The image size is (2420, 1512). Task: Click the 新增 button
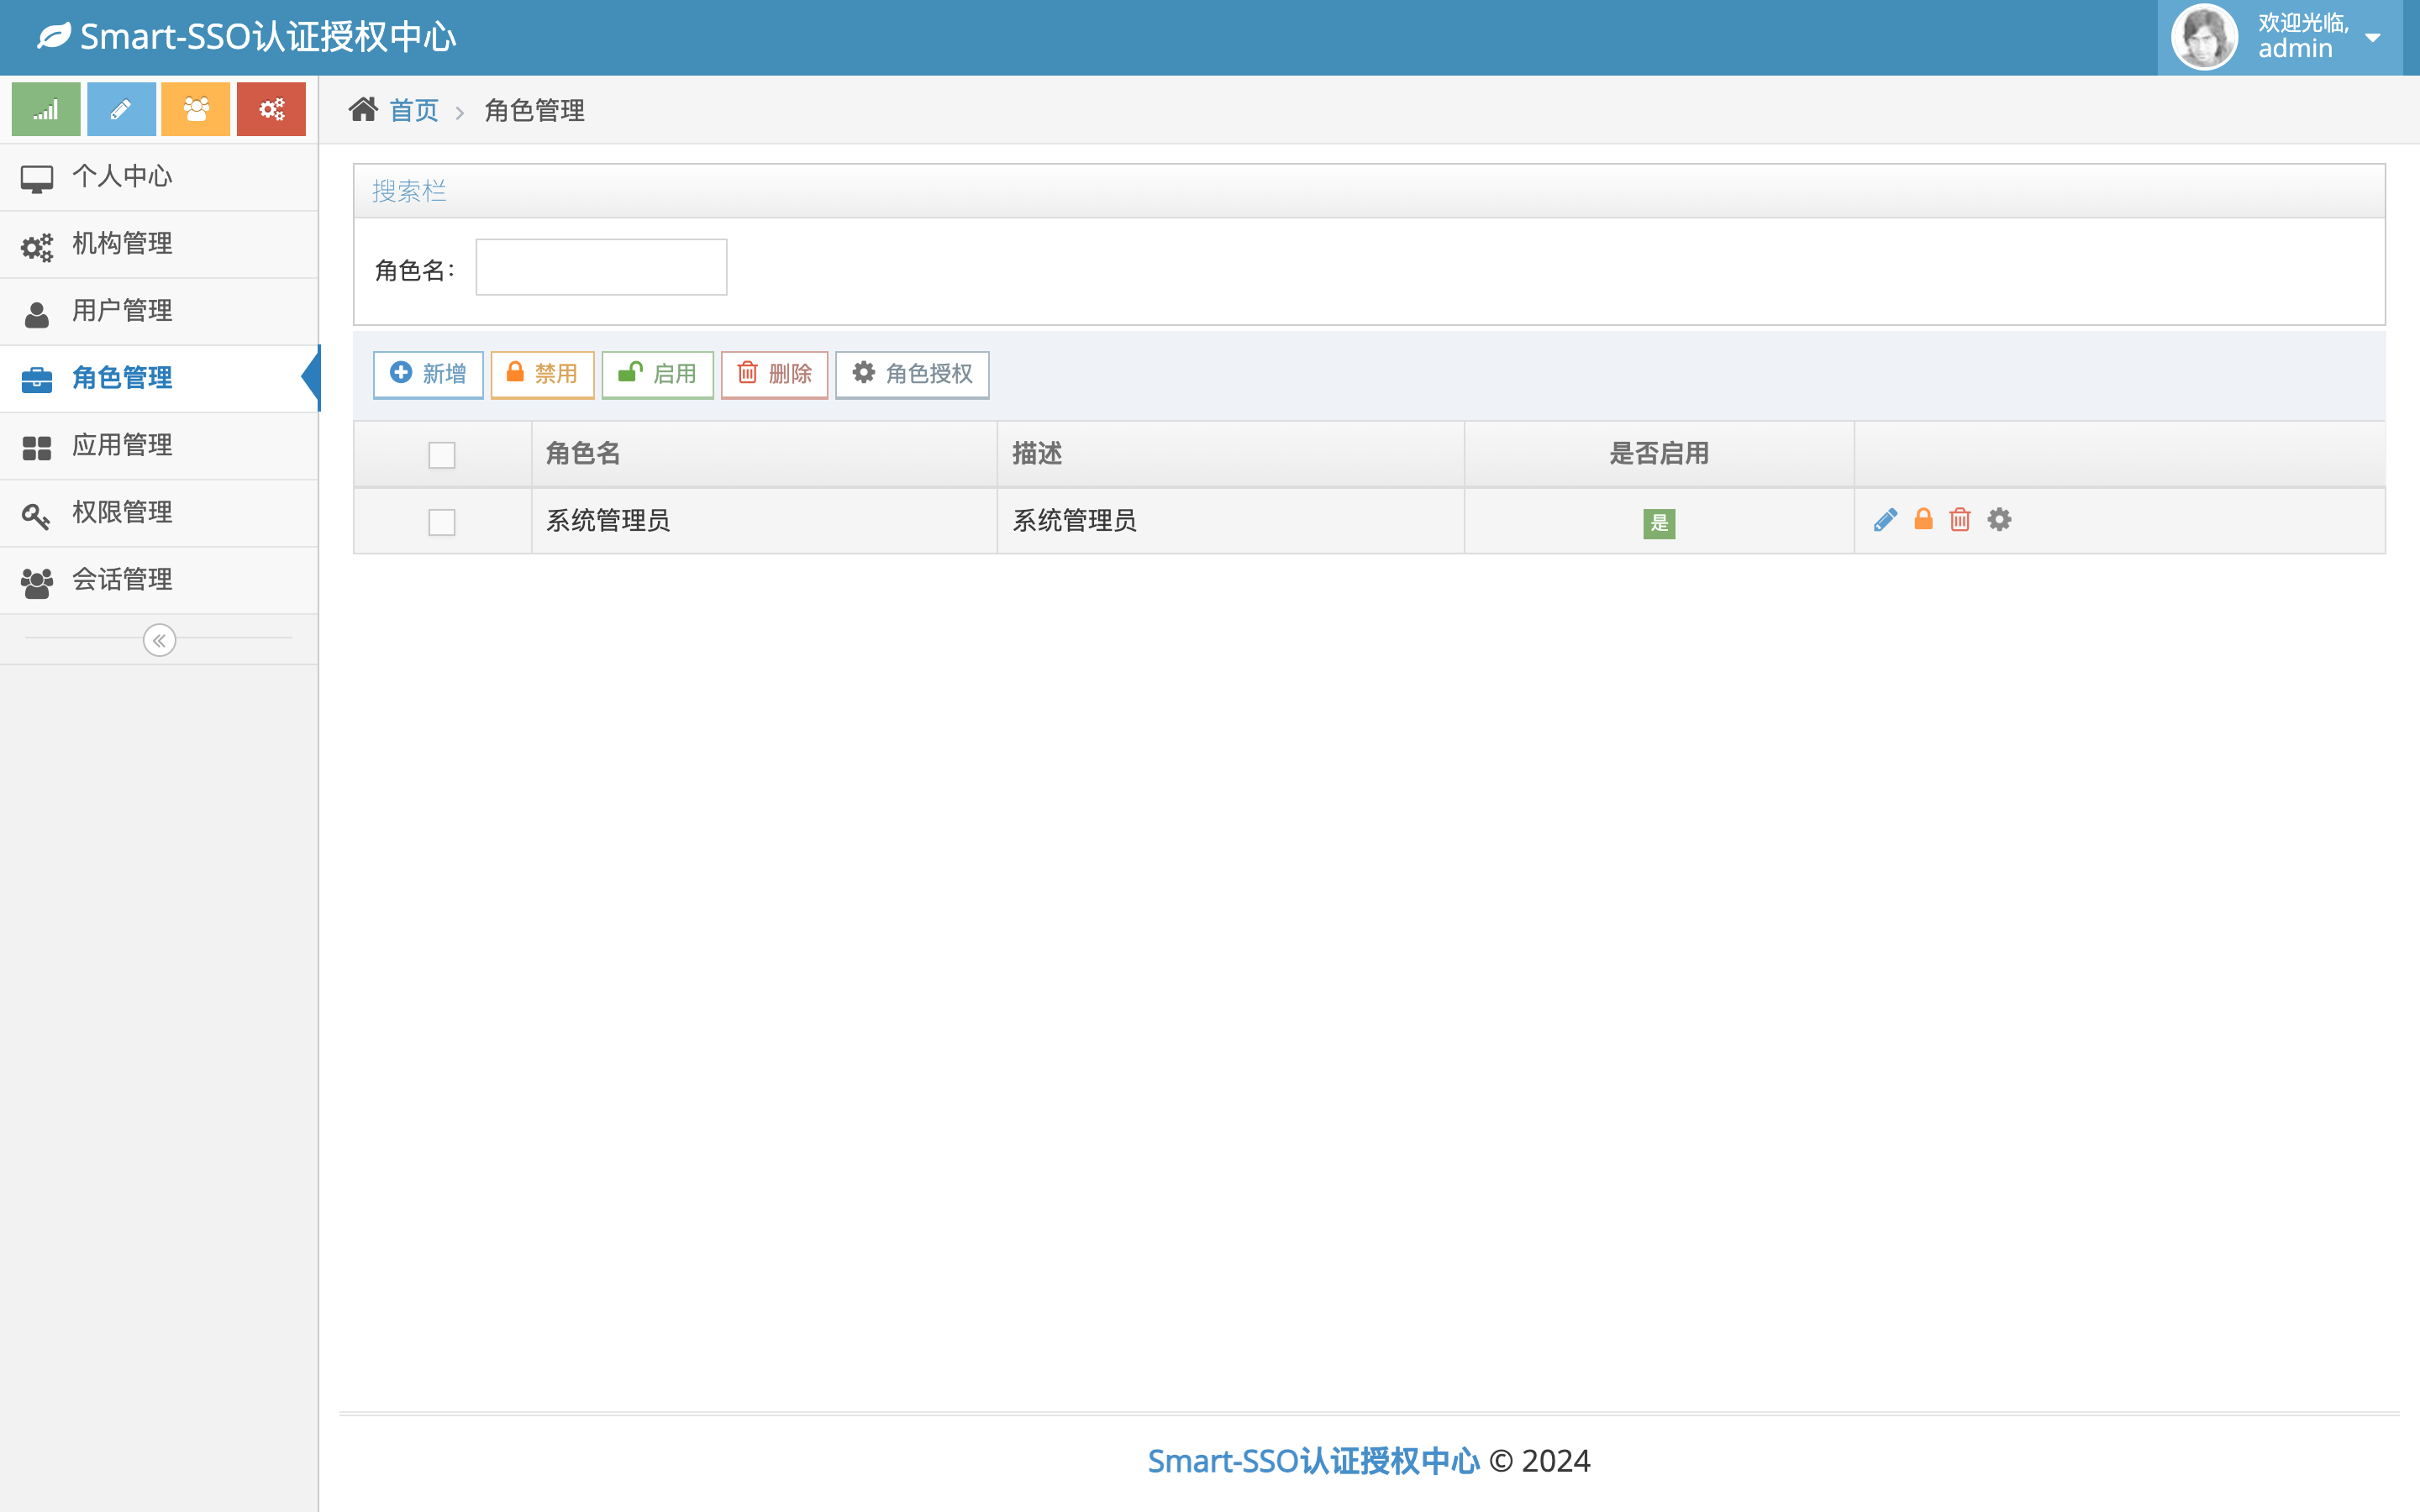coord(428,374)
